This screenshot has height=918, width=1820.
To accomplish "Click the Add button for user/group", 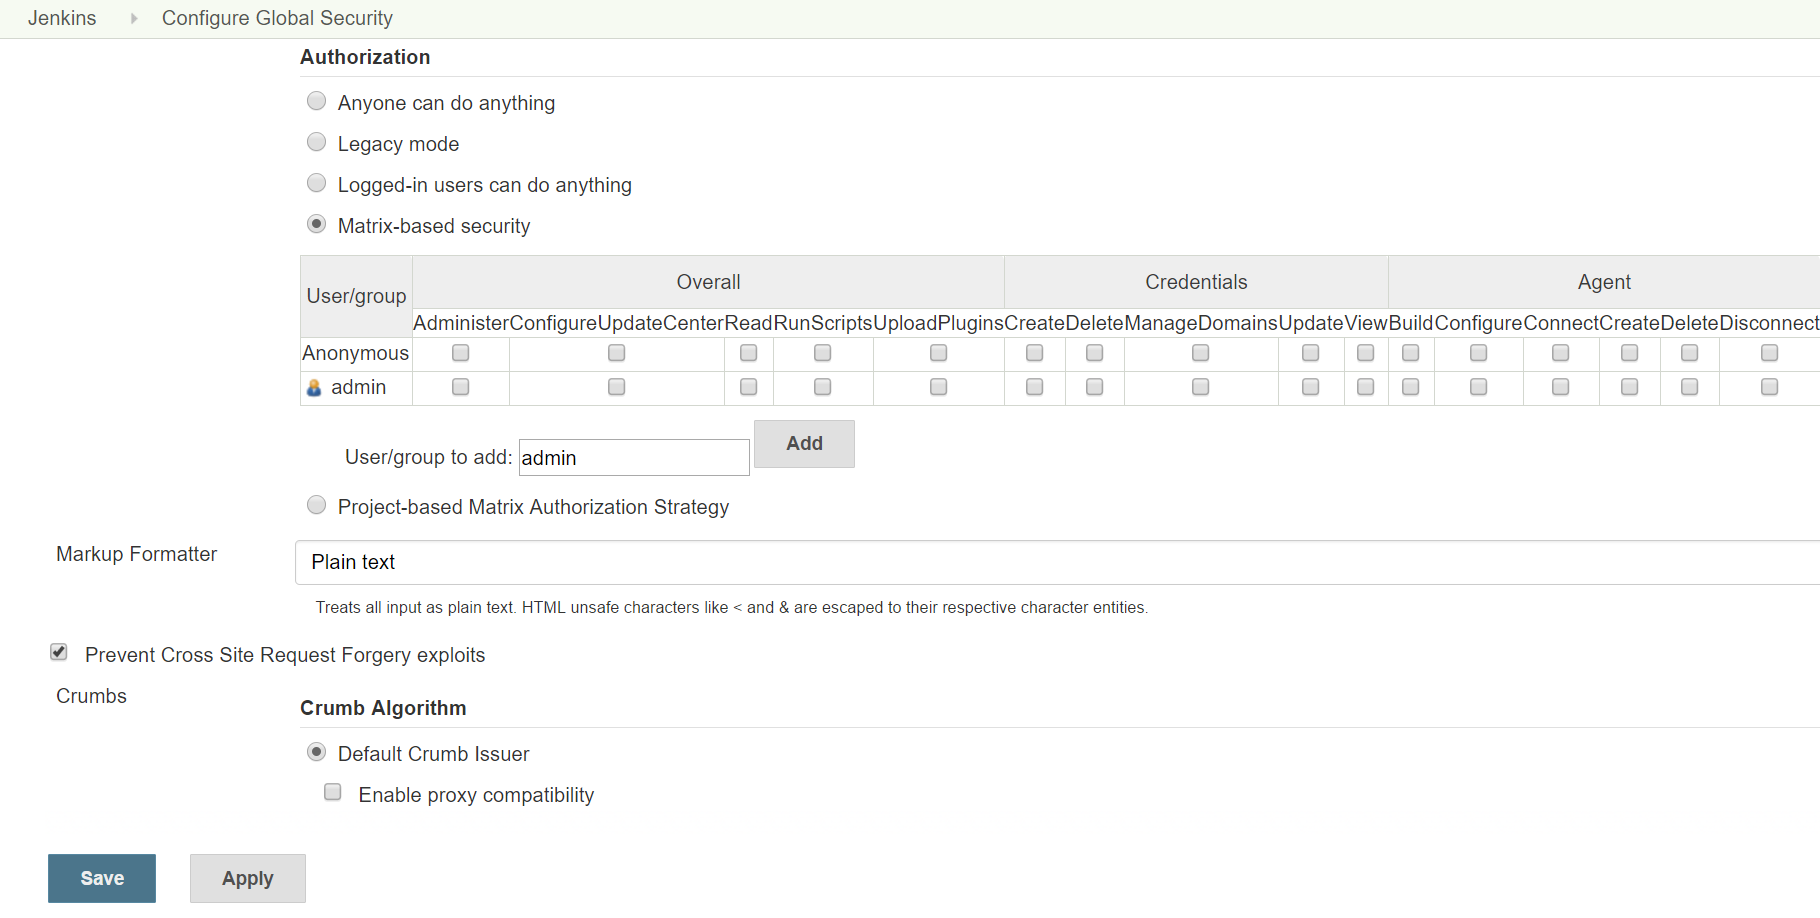I will pos(804,444).
